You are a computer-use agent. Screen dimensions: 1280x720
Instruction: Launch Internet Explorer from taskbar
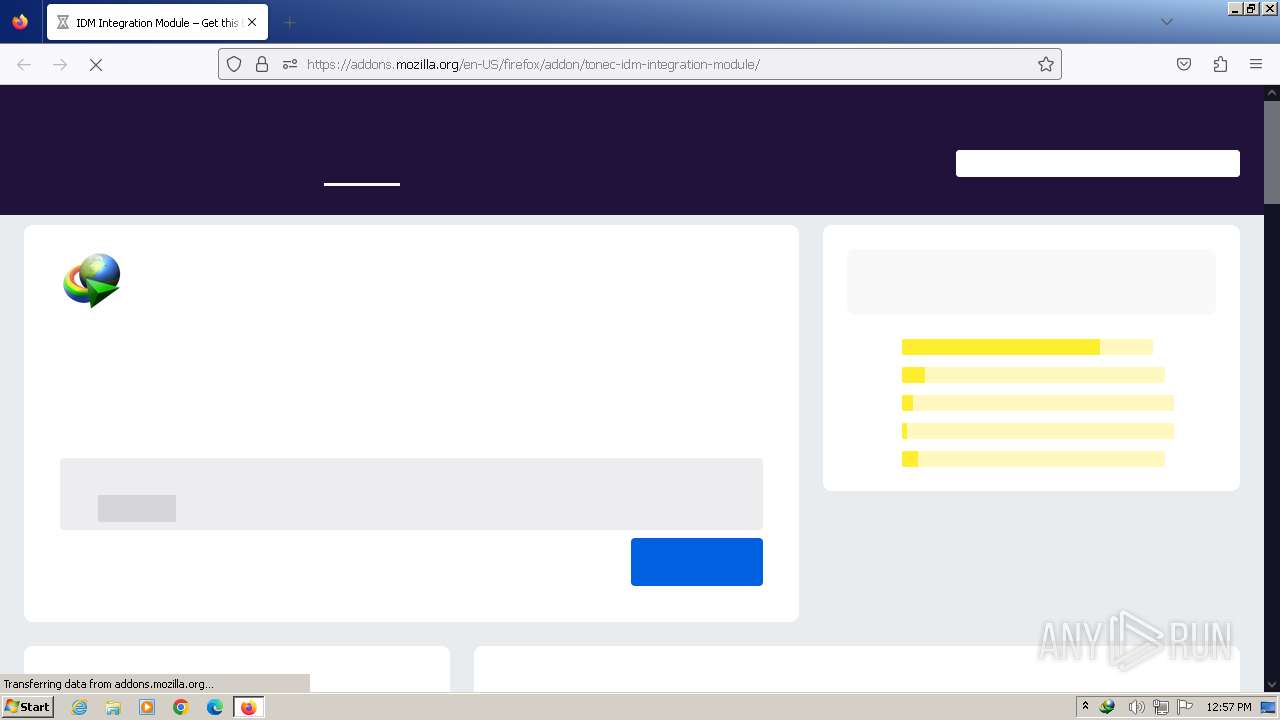80,707
